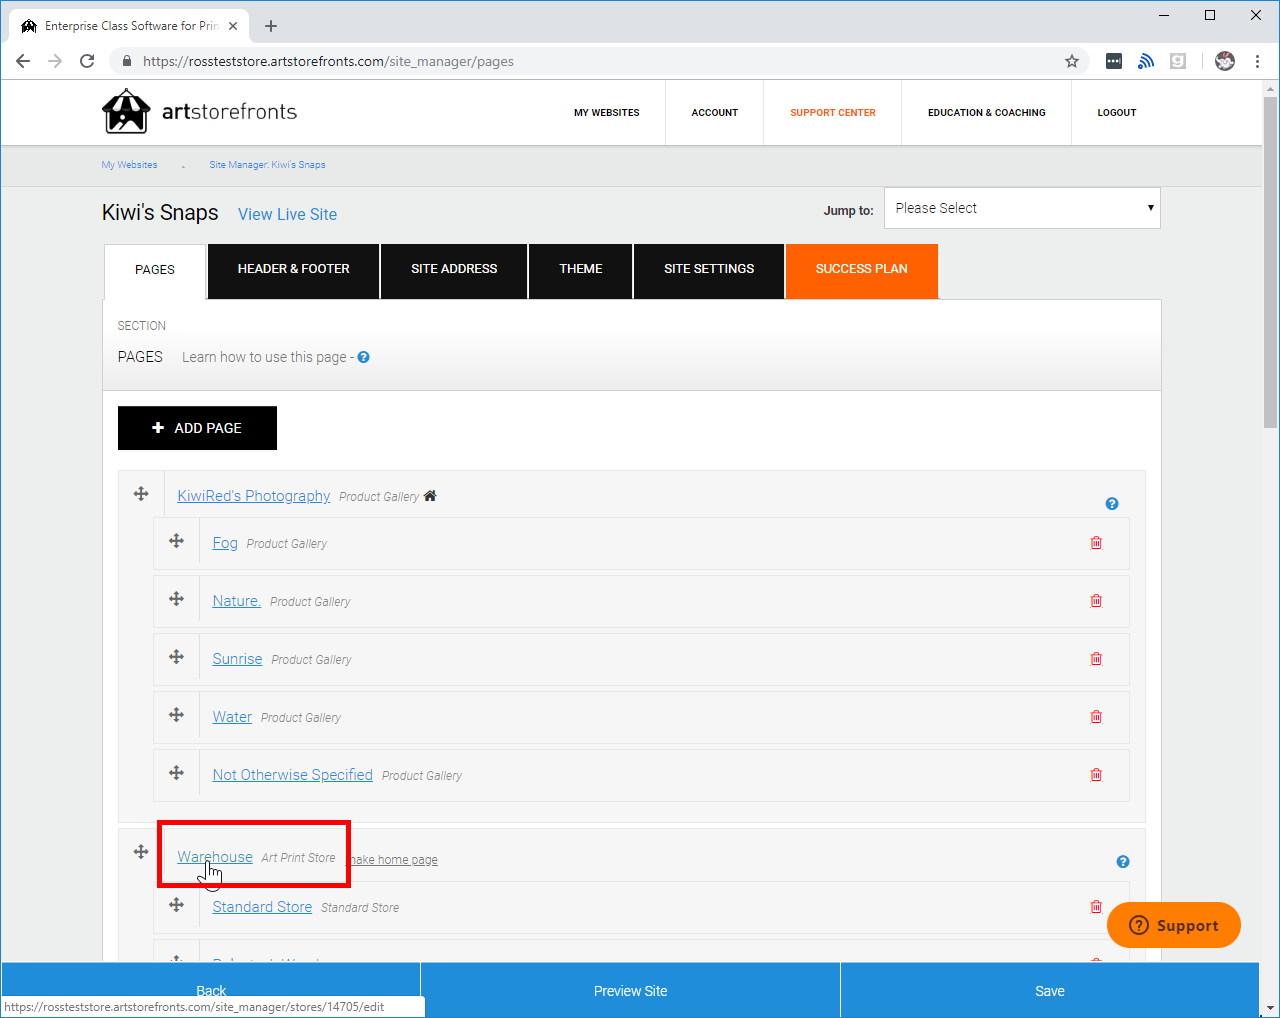
Task: Click the drag handle for Water page
Action: 176,715
